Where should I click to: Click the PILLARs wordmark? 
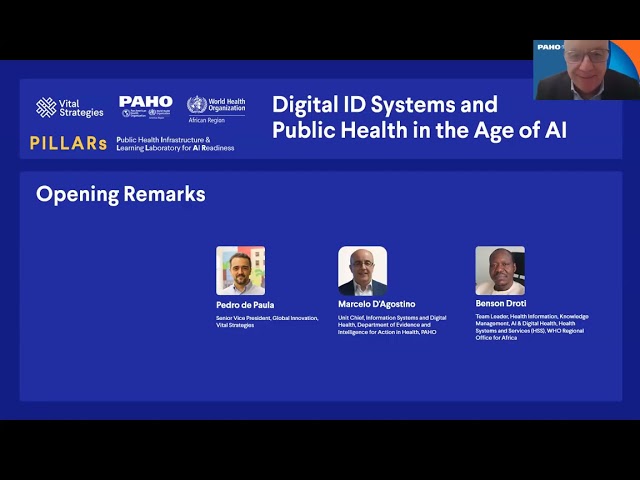pos(68,143)
